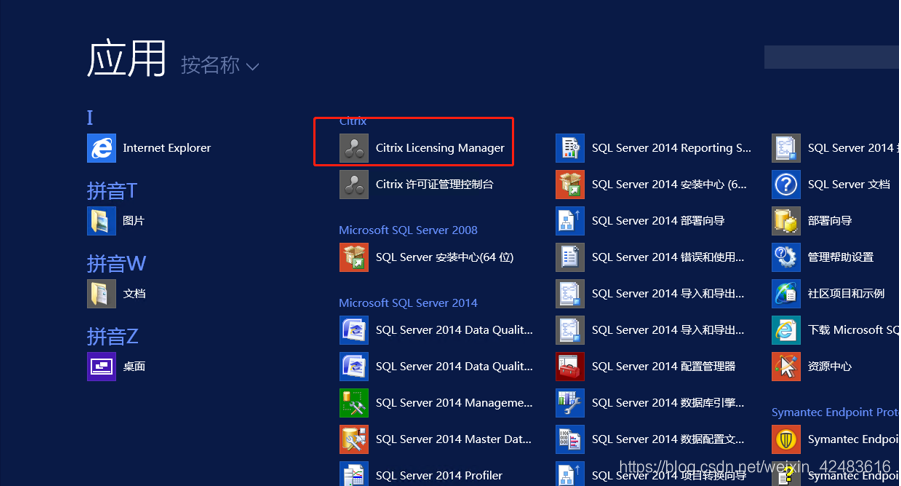
Task: Click the search box at top right
Action: click(x=830, y=57)
